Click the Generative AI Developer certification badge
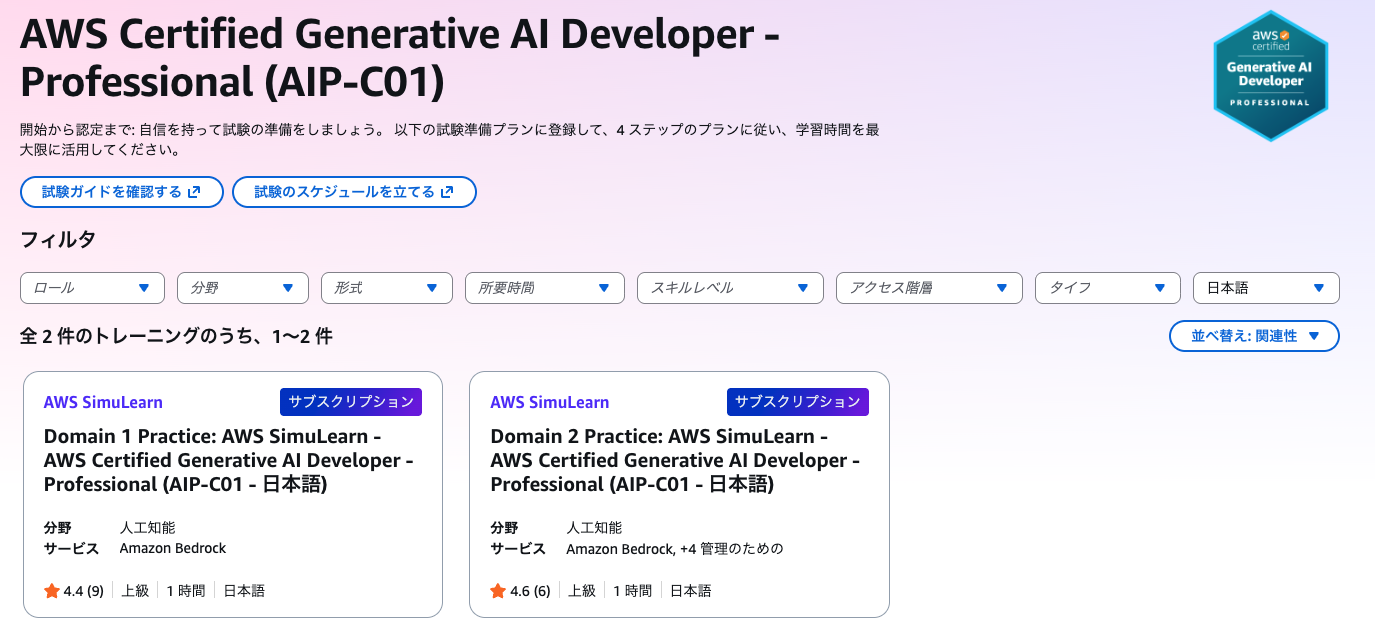1375x638 pixels. [1270, 76]
